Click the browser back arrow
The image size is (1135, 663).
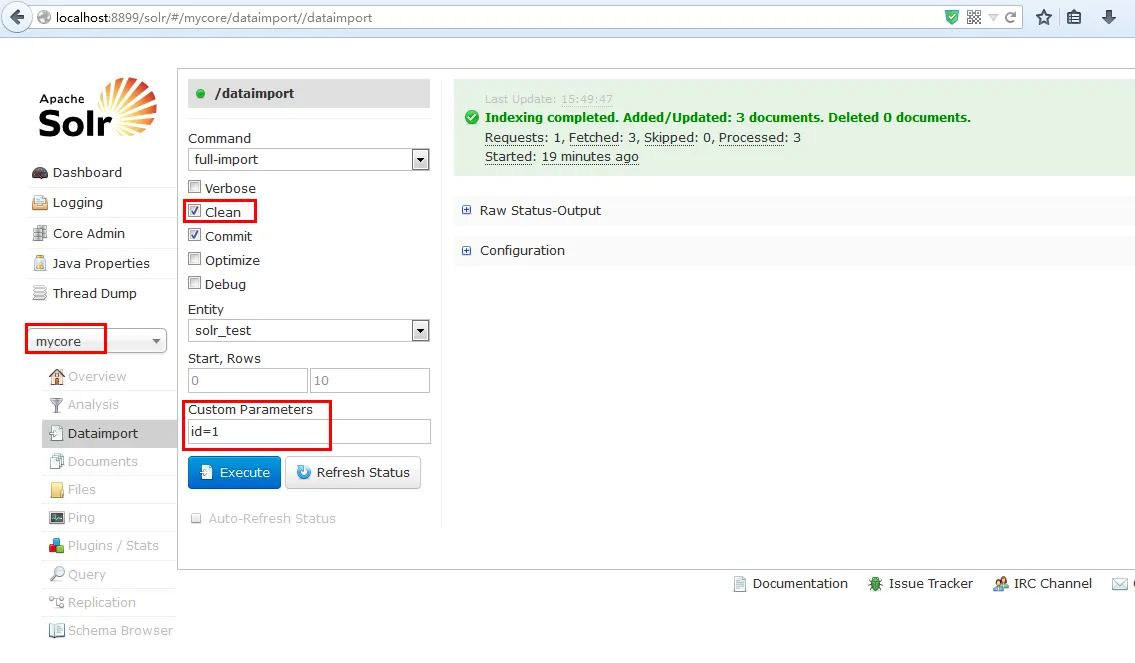pos(17,17)
